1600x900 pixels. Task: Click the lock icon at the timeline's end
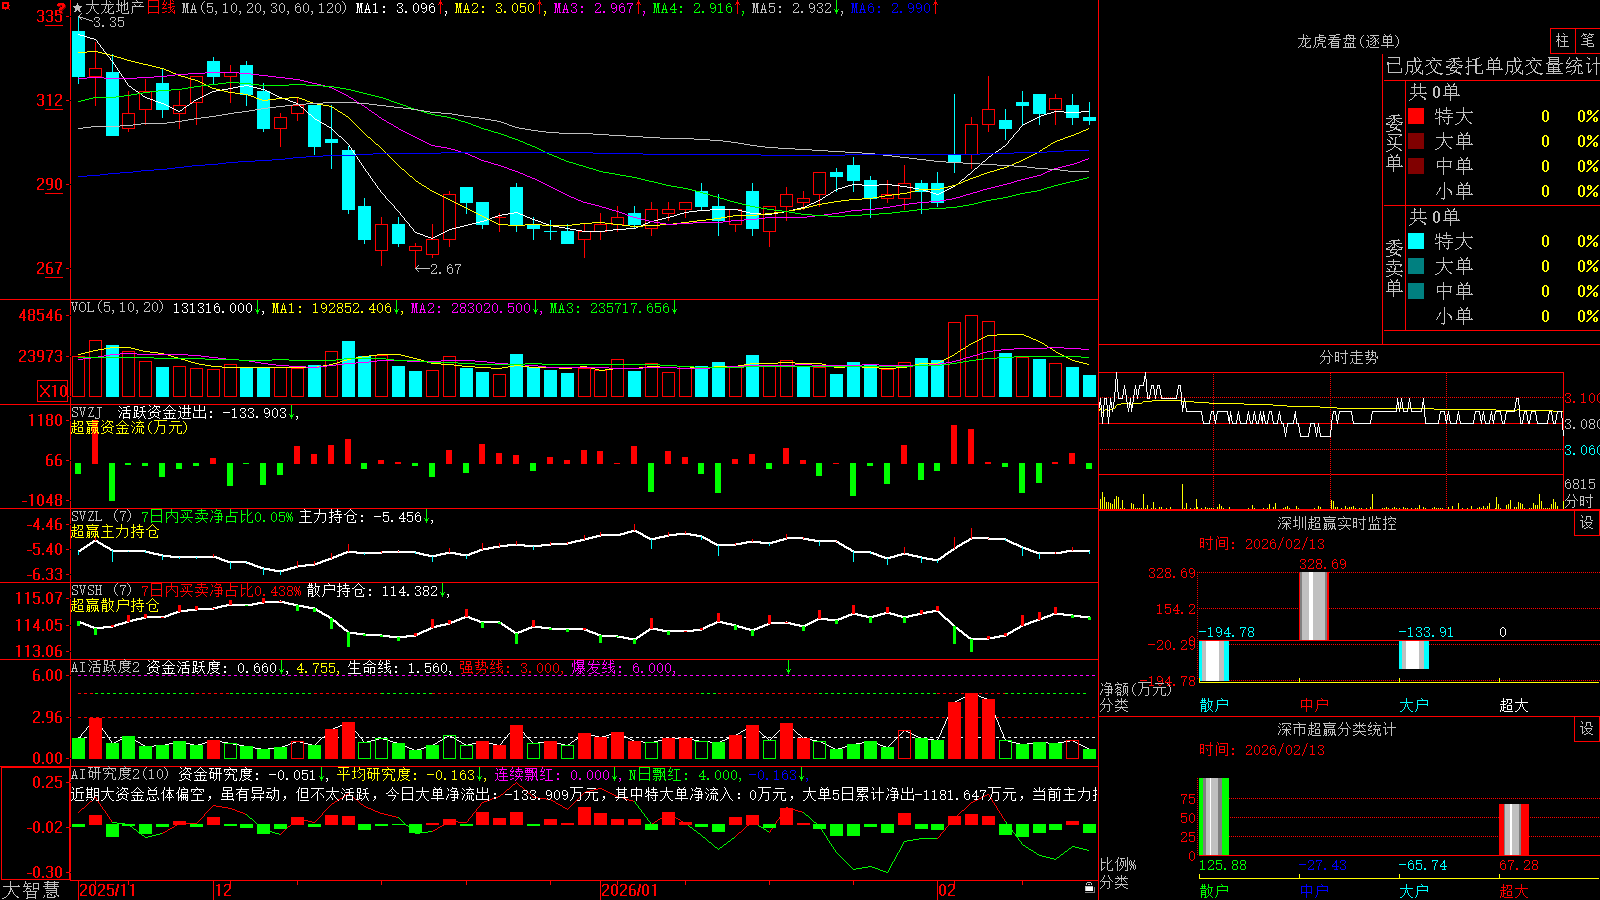(x=1089, y=888)
